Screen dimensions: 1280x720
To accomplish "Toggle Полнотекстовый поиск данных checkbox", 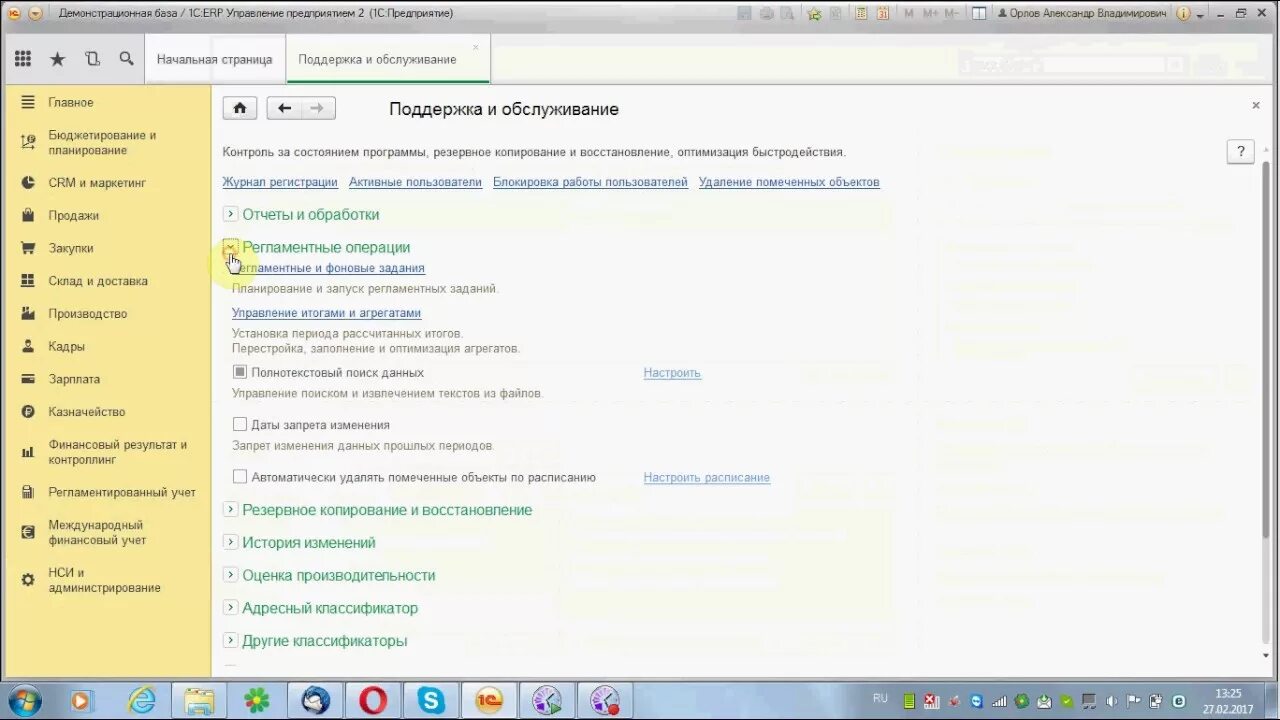I will tap(240, 372).
